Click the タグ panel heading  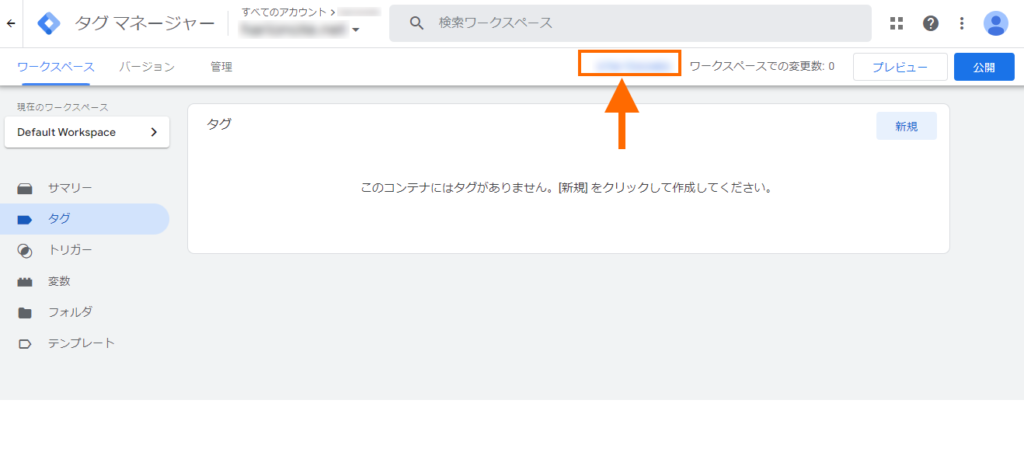click(x=219, y=124)
